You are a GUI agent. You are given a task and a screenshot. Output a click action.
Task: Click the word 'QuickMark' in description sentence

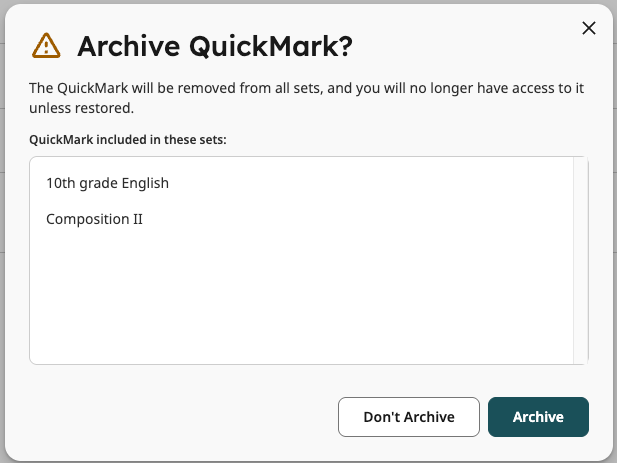point(92,88)
